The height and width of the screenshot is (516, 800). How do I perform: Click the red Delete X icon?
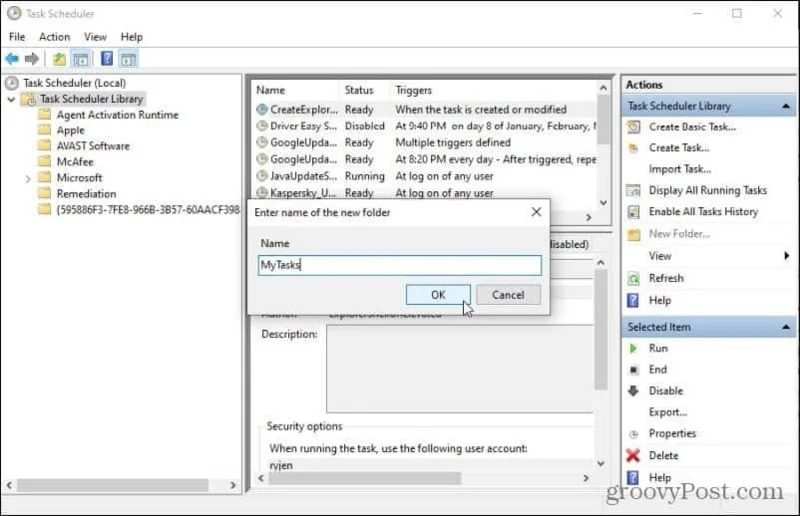[x=633, y=455]
